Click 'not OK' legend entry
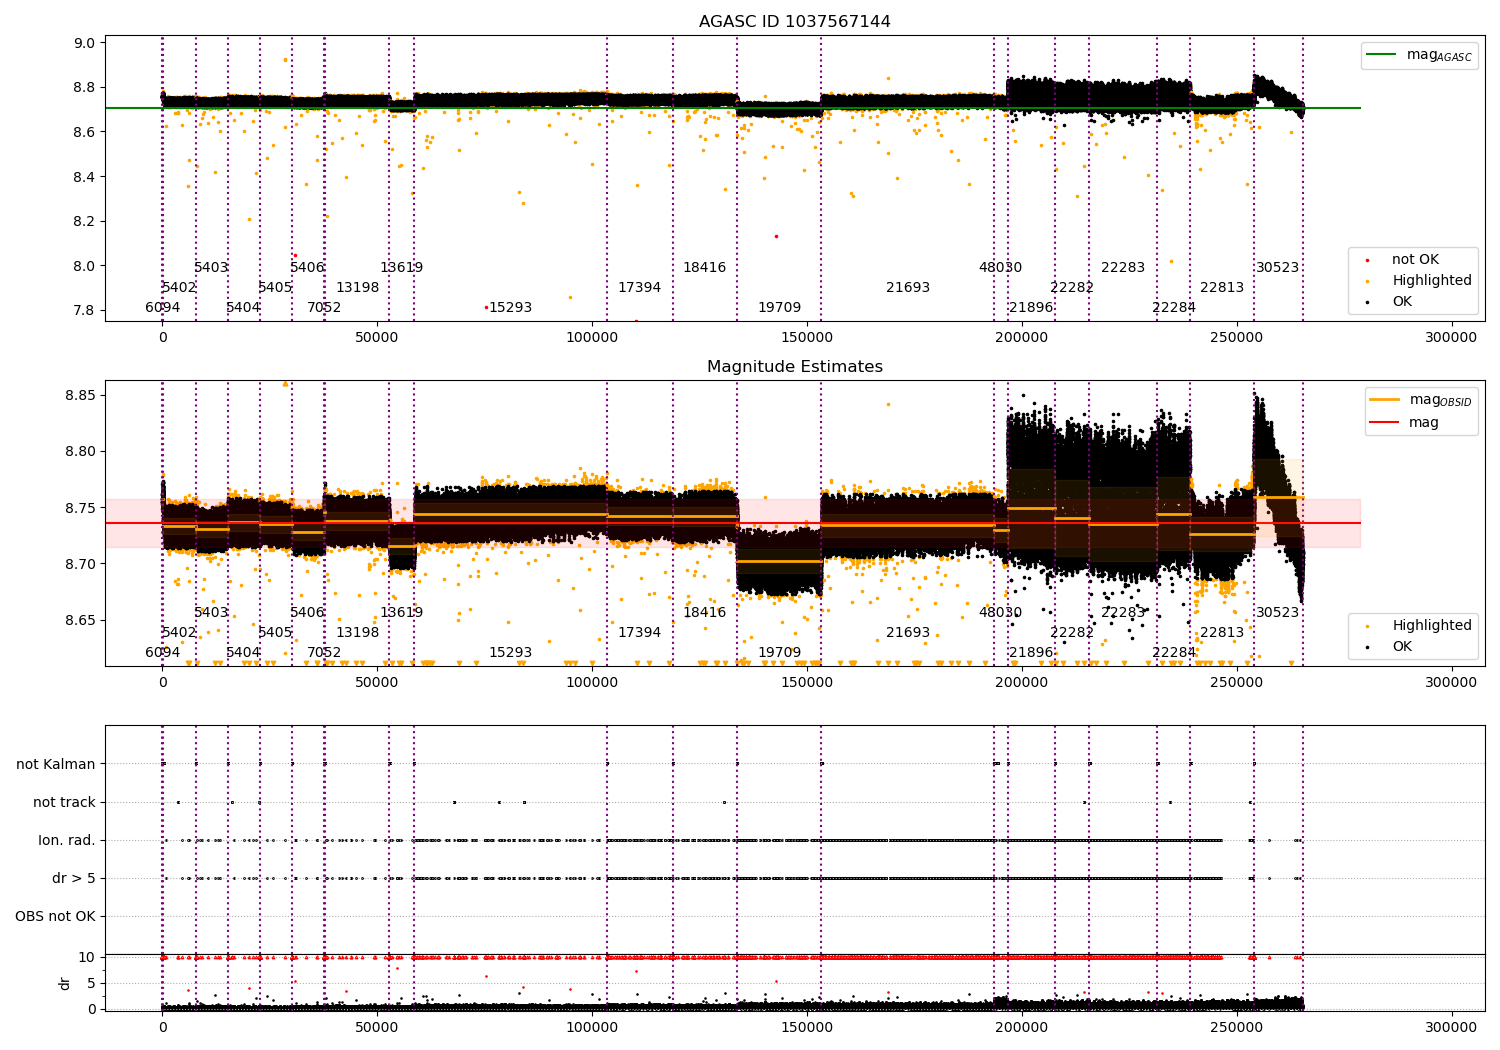The height and width of the screenshot is (1050, 1500). click(x=1400, y=260)
